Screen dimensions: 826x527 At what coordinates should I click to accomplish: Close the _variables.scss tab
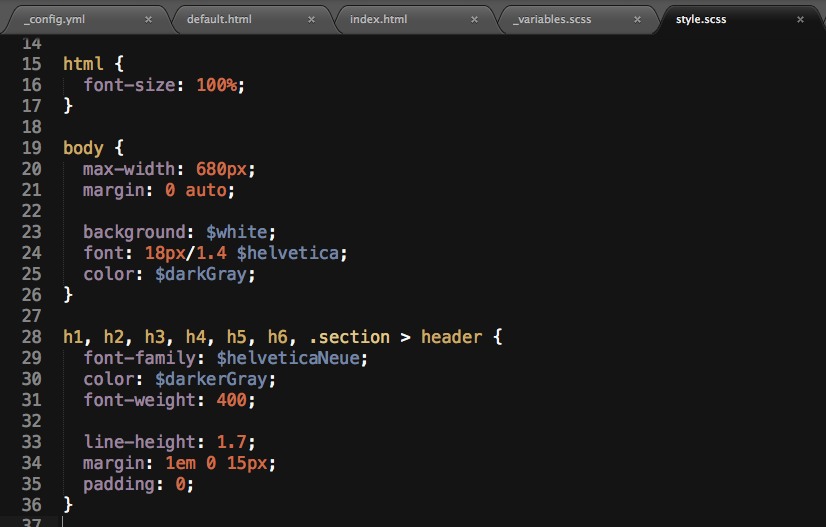click(638, 19)
